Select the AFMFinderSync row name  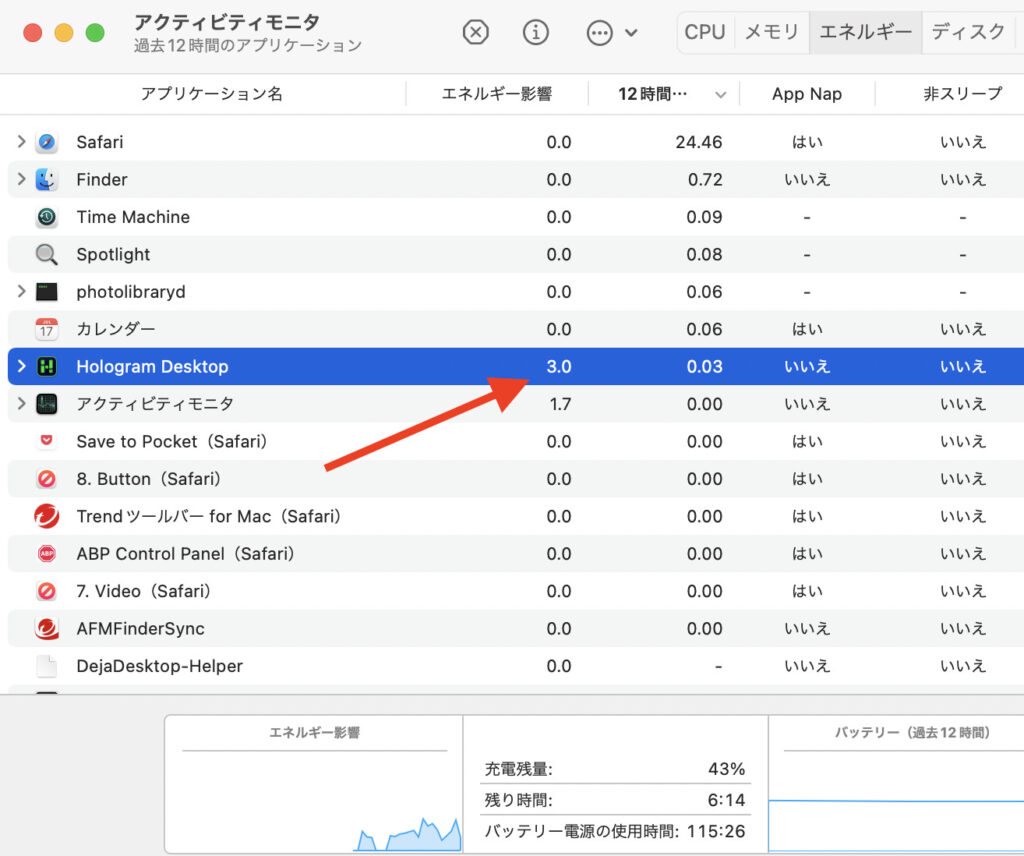tap(140, 628)
